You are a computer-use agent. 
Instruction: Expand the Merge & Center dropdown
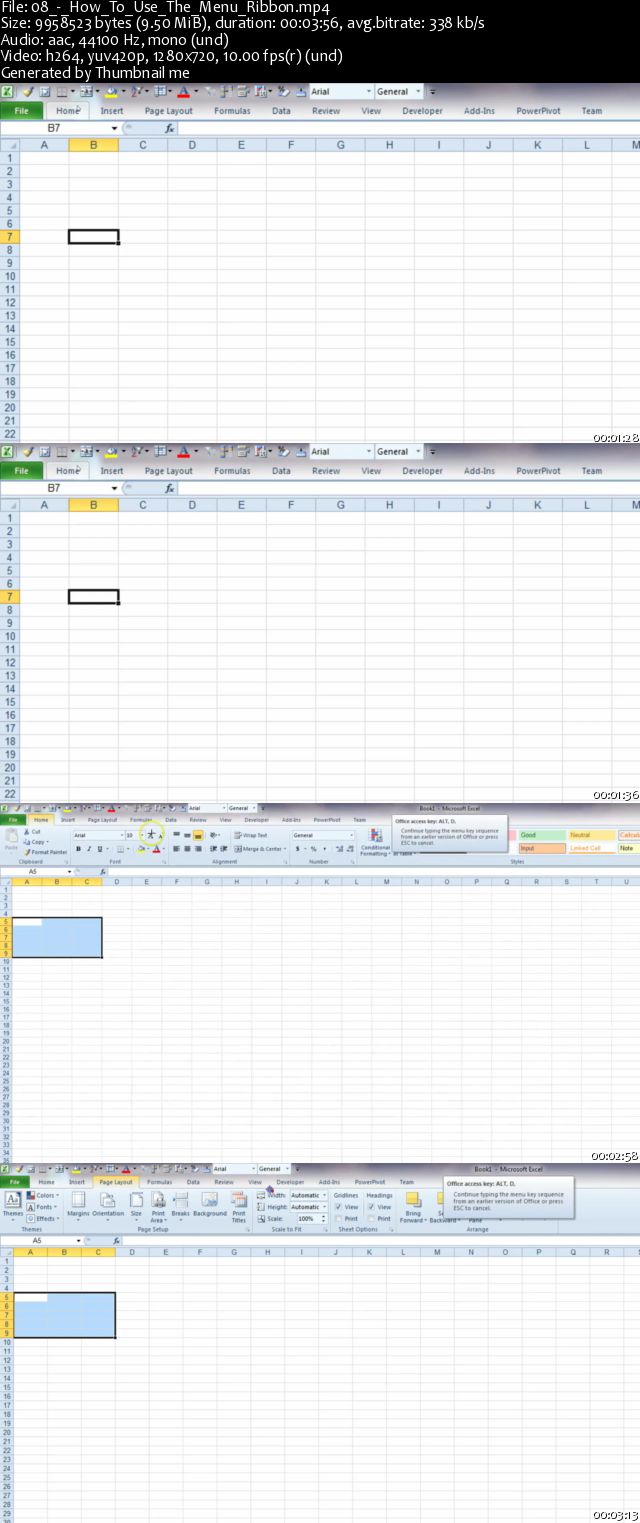pyautogui.click(x=284, y=849)
